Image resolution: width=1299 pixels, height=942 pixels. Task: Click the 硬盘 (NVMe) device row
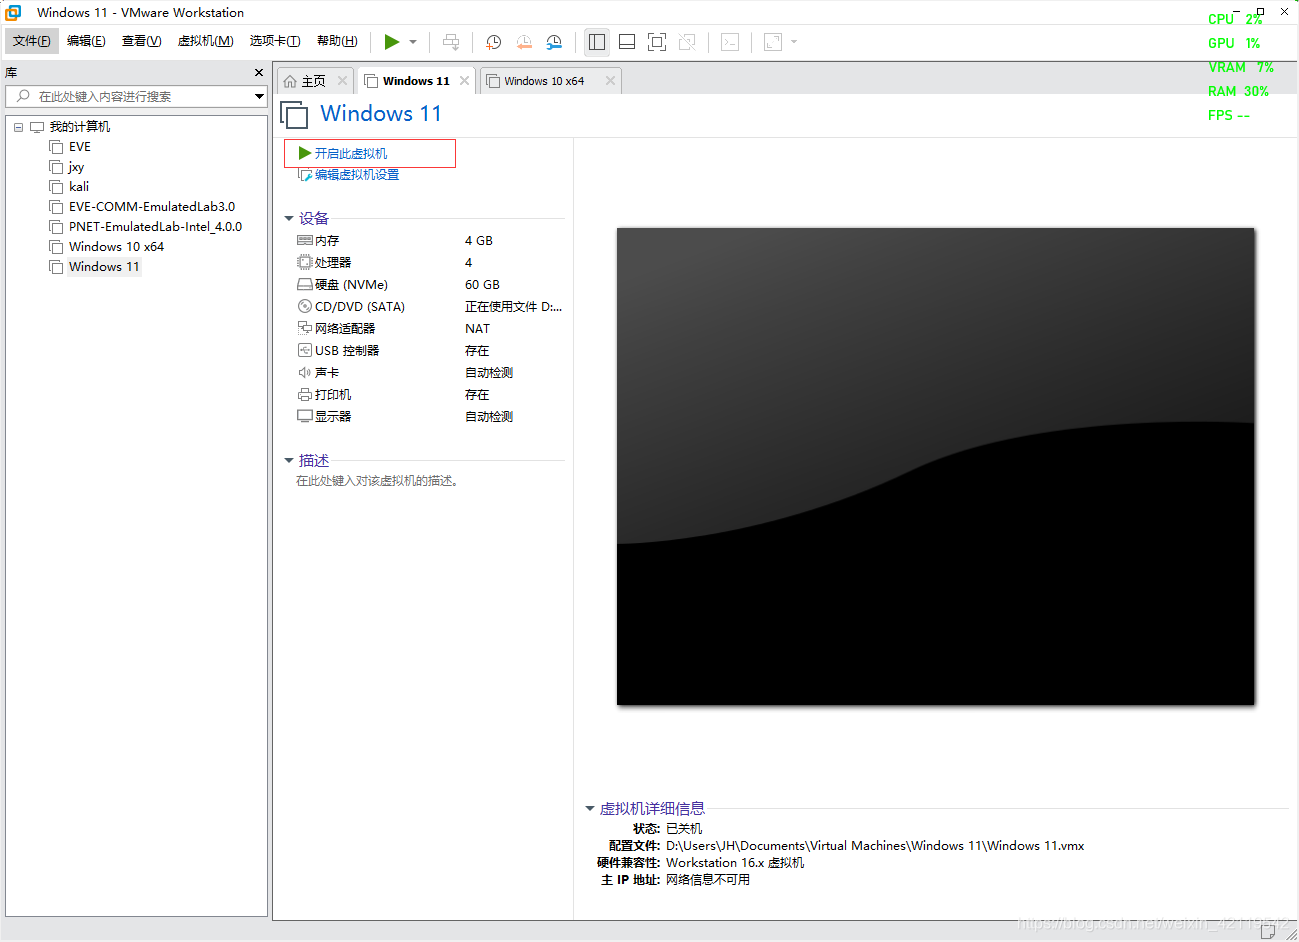(430, 285)
